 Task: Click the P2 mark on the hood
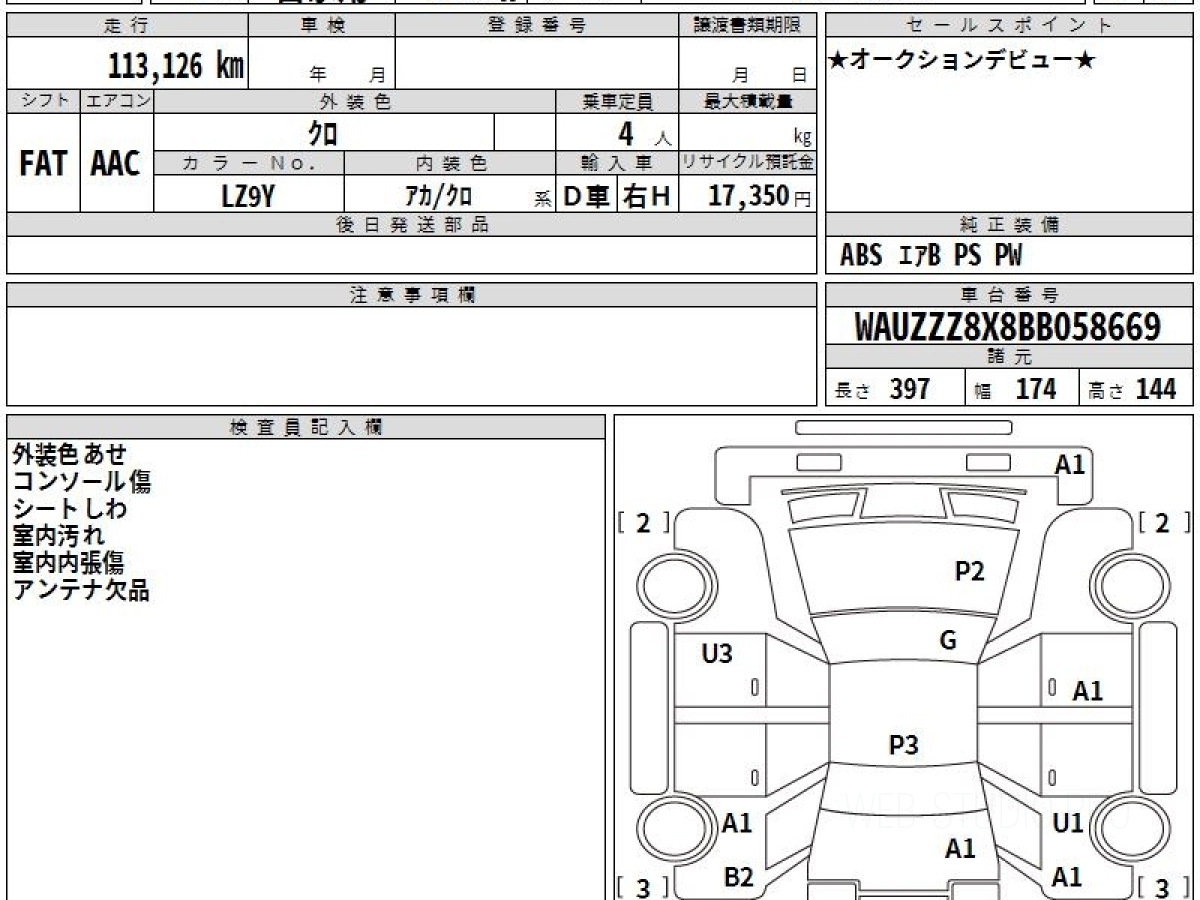(x=970, y=571)
